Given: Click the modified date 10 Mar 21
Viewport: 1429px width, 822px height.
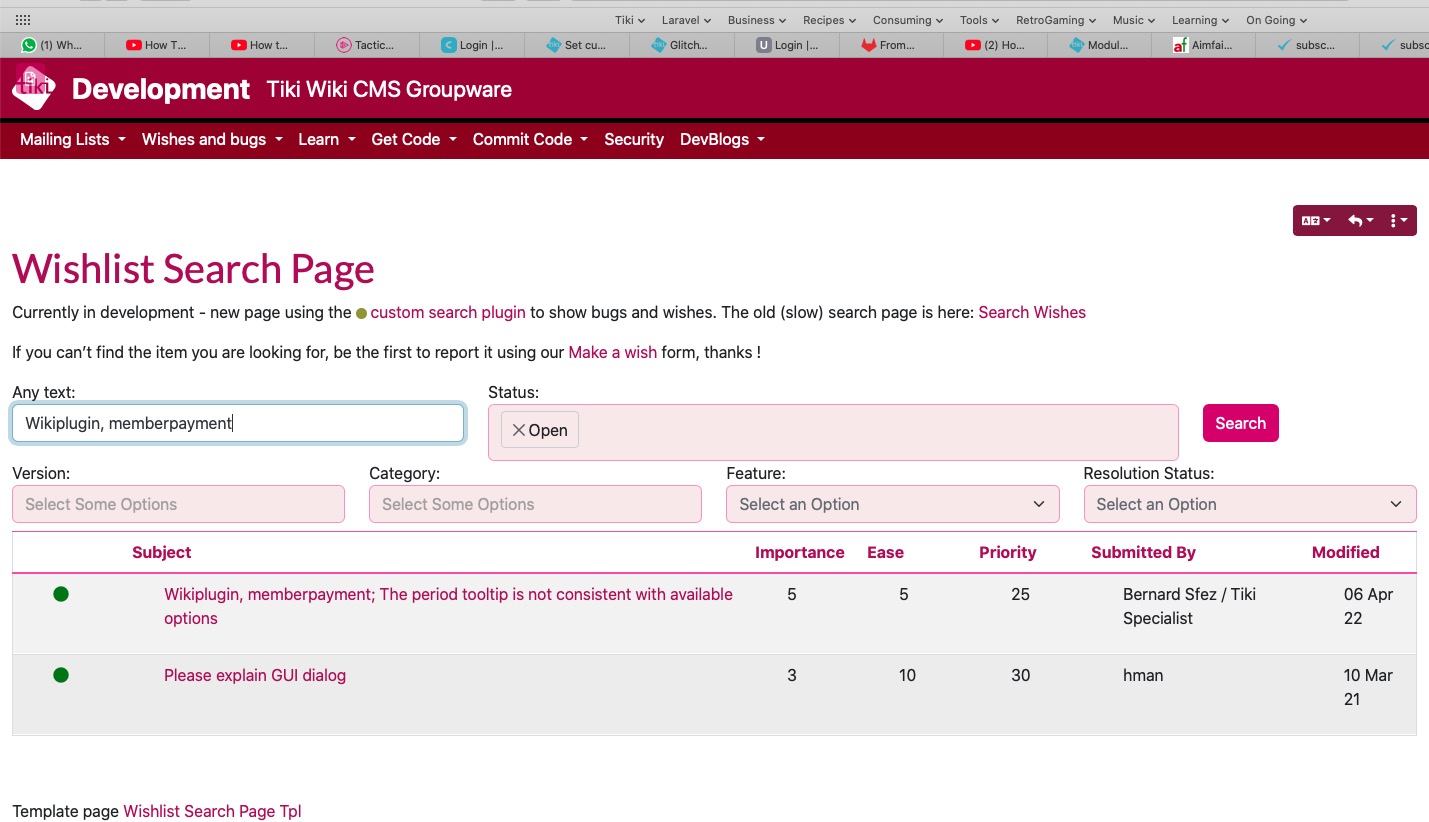Looking at the screenshot, I should [x=1368, y=687].
